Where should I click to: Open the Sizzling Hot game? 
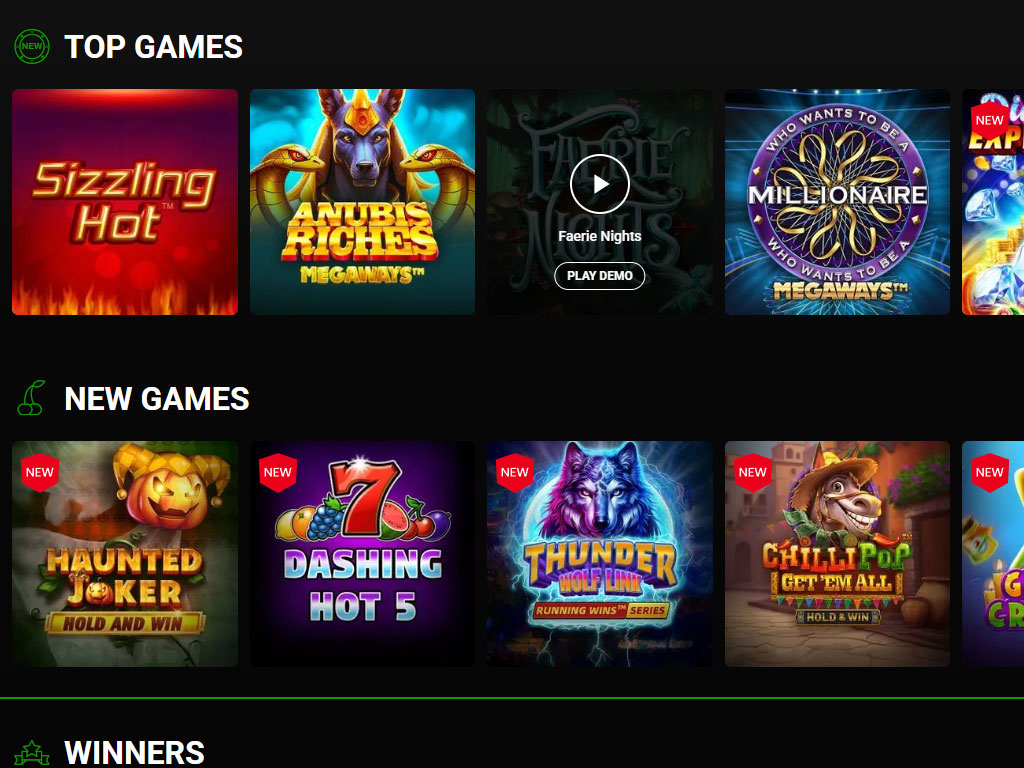(x=125, y=202)
